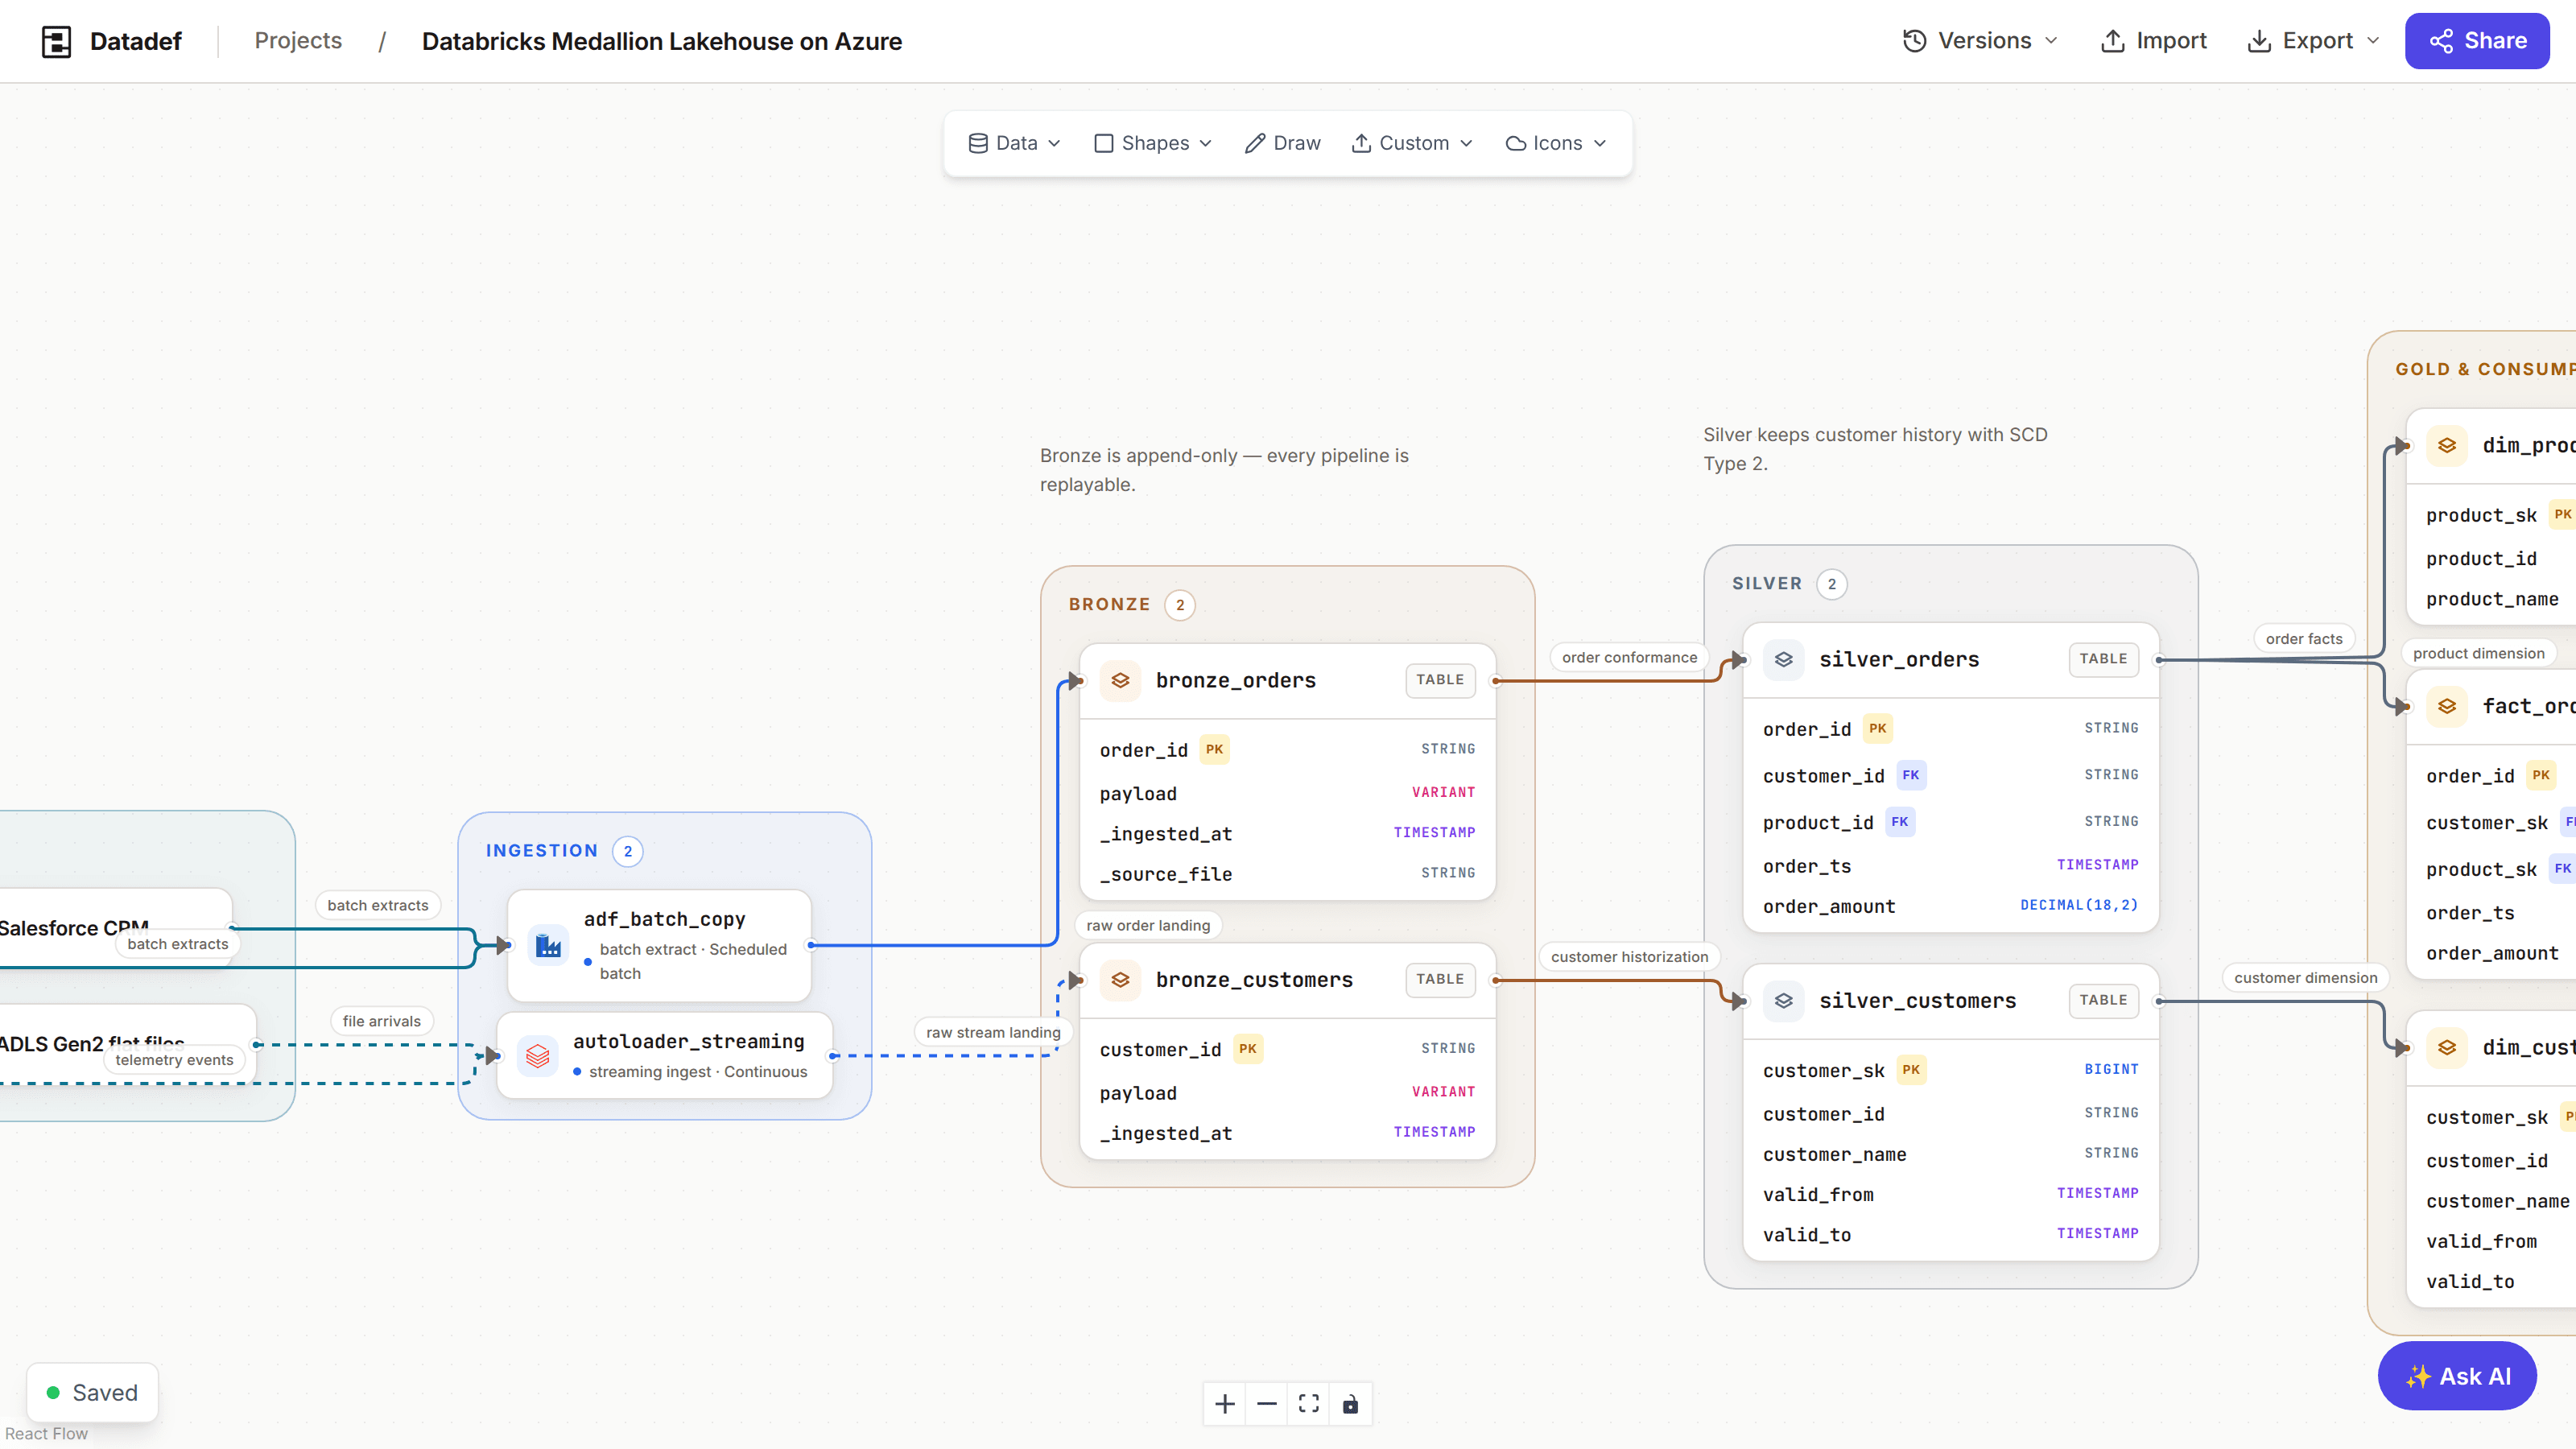Select the 'raw order landing' edge label
The image size is (2576, 1449).
pos(1148,925)
